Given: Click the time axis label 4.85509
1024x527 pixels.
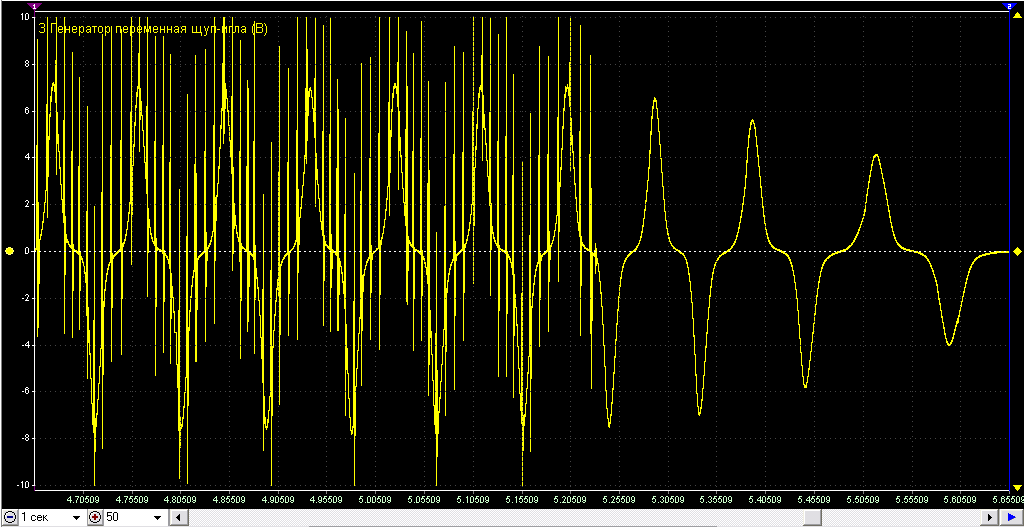Looking at the screenshot, I should 229,498.
